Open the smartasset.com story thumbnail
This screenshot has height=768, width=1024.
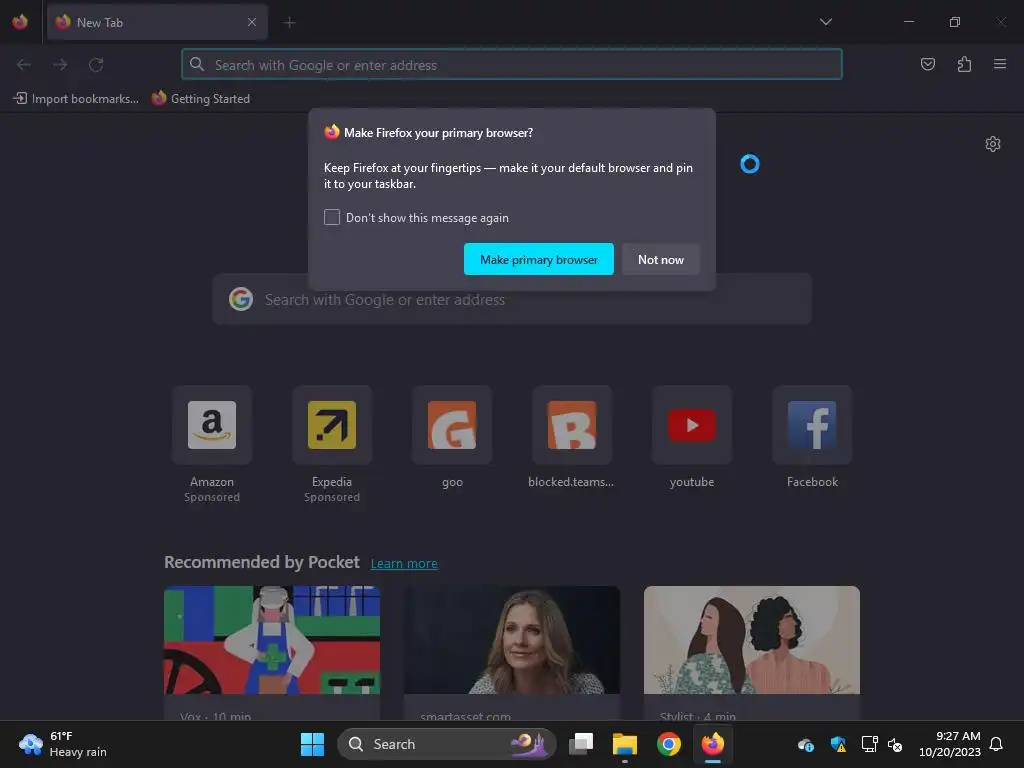pos(512,640)
